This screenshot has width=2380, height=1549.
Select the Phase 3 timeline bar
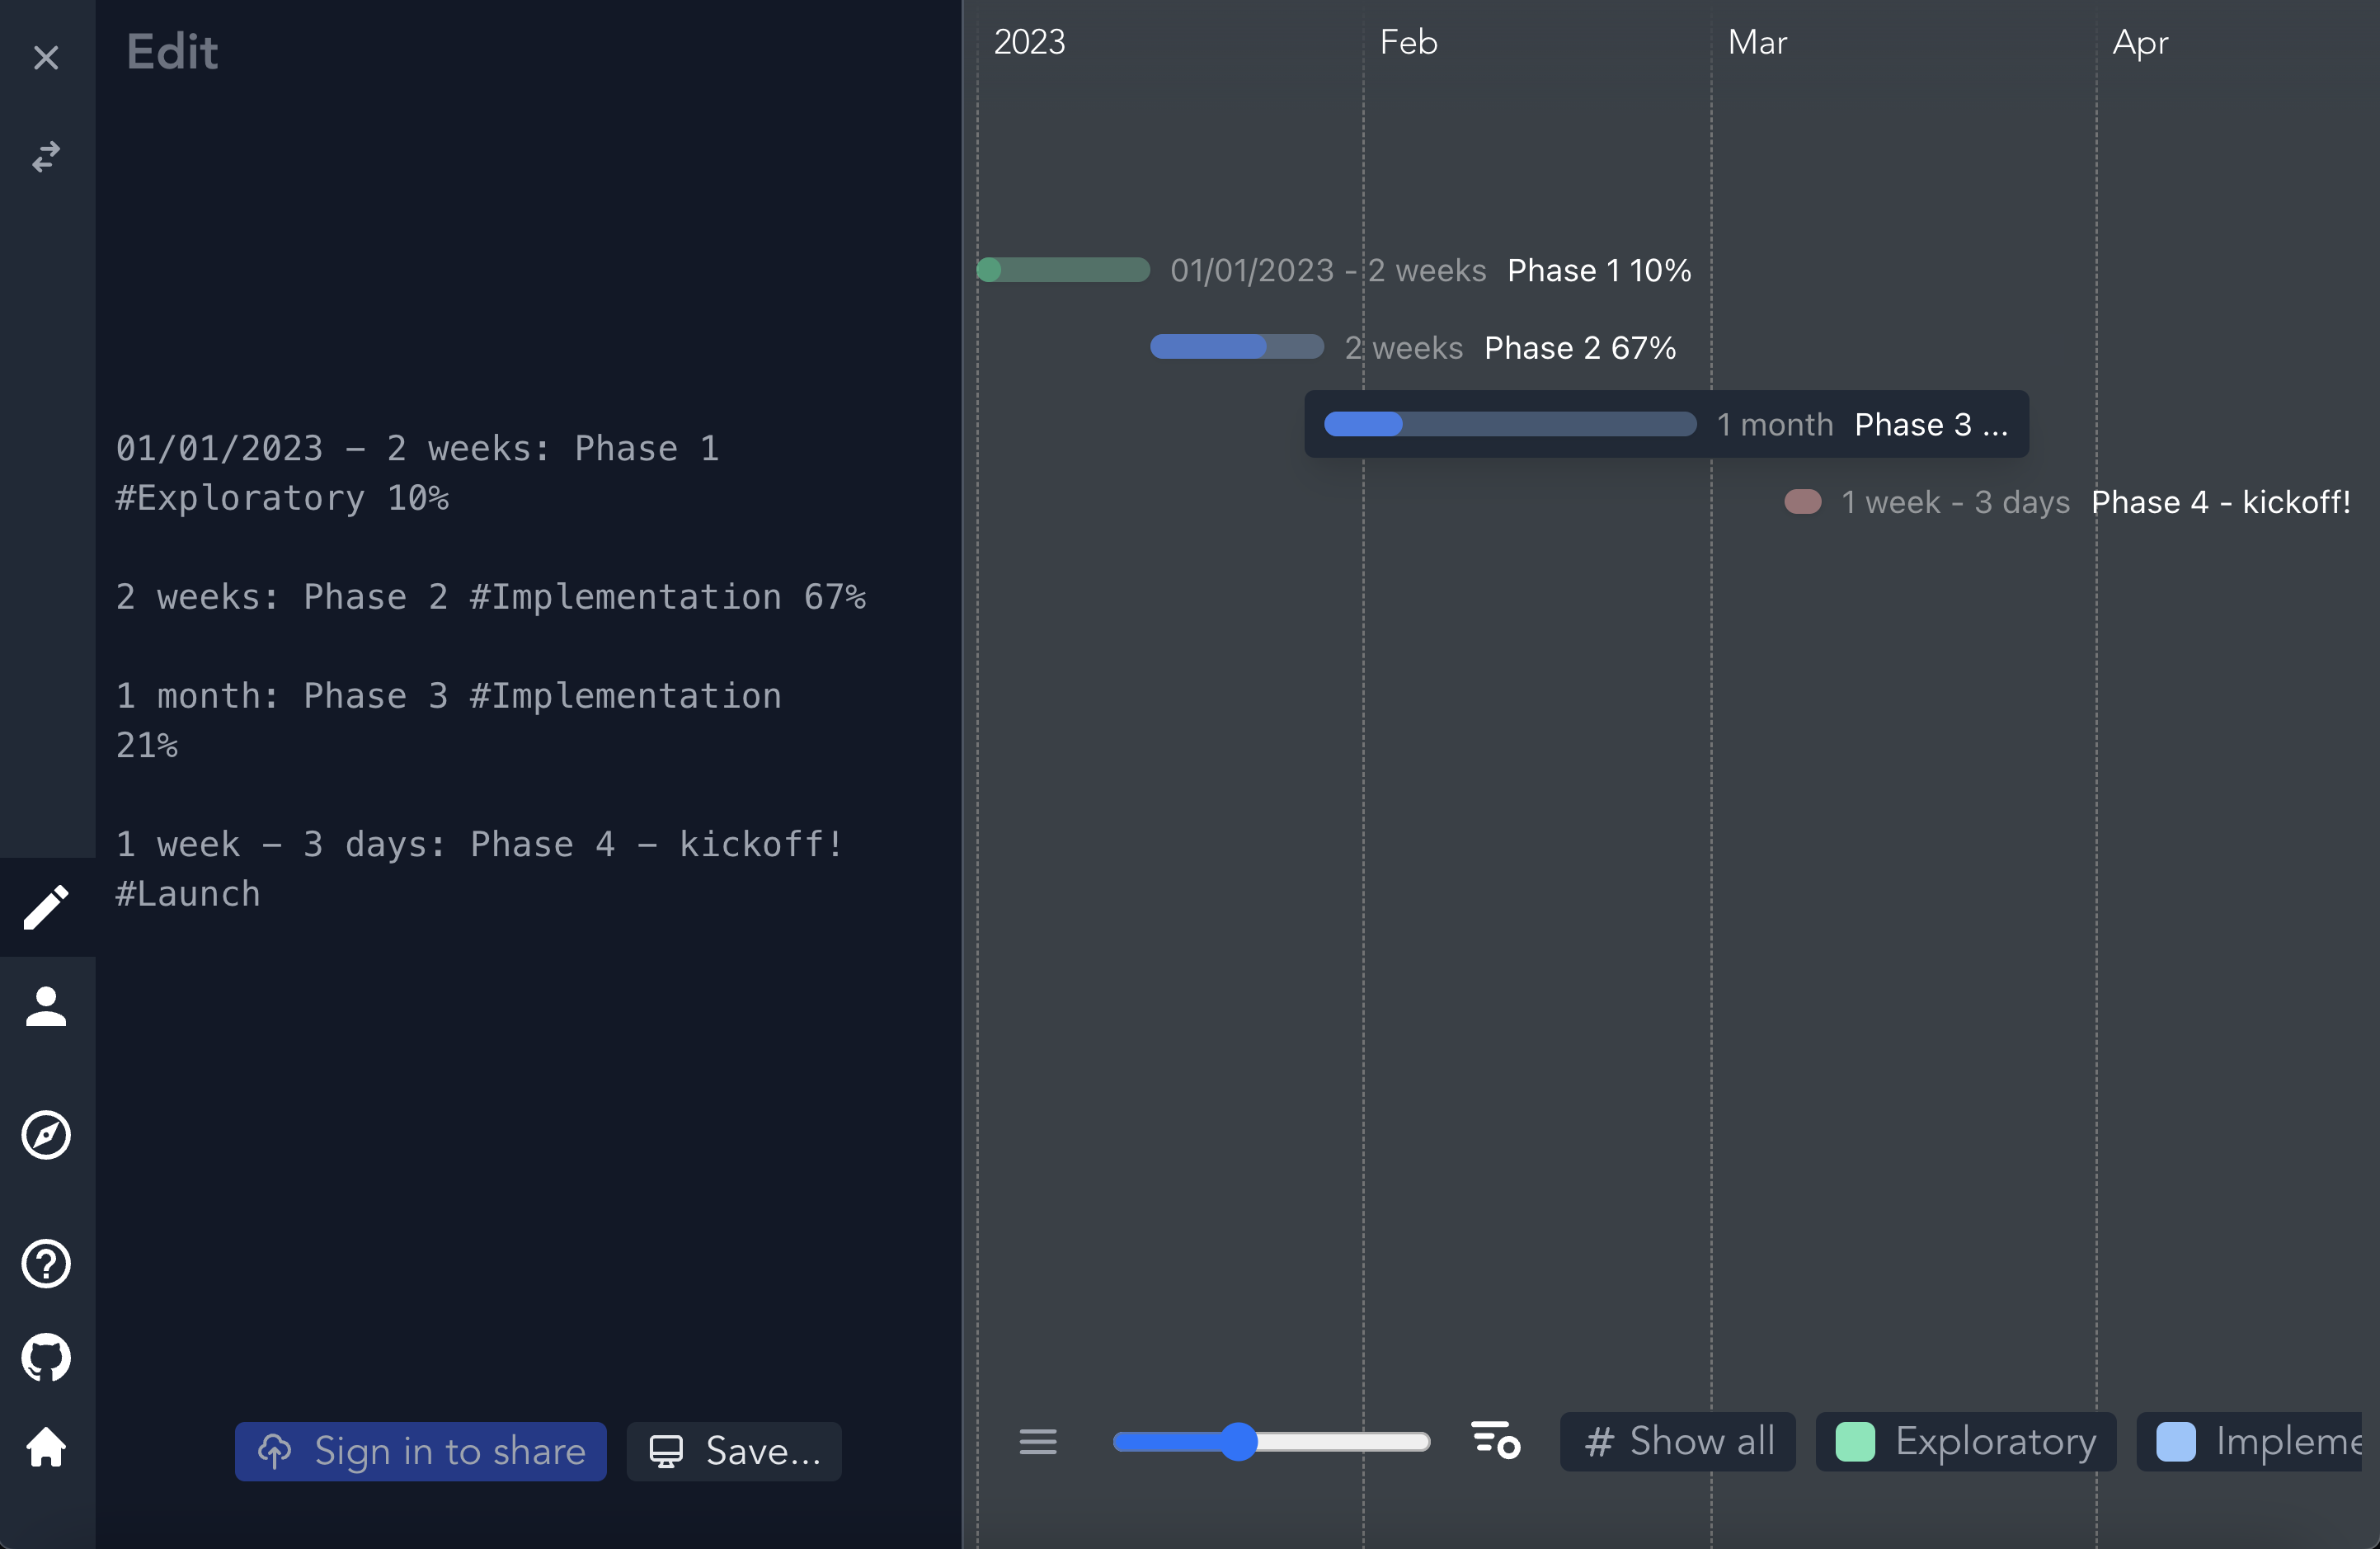pyautogui.click(x=1509, y=424)
